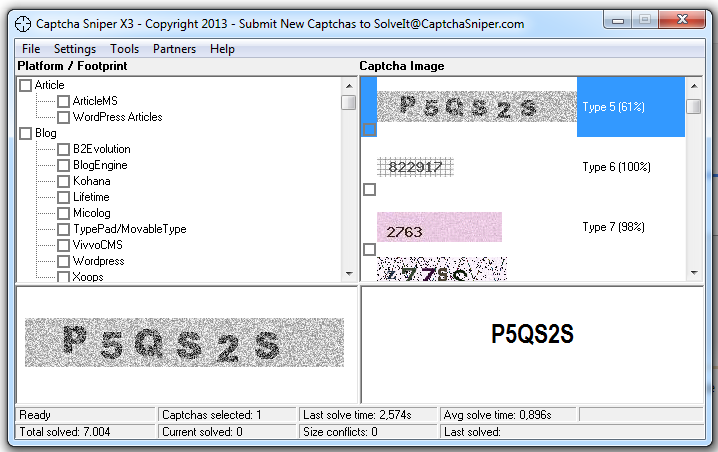
Task: Click the Captcha Image column header
Action: (x=402, y=66)
